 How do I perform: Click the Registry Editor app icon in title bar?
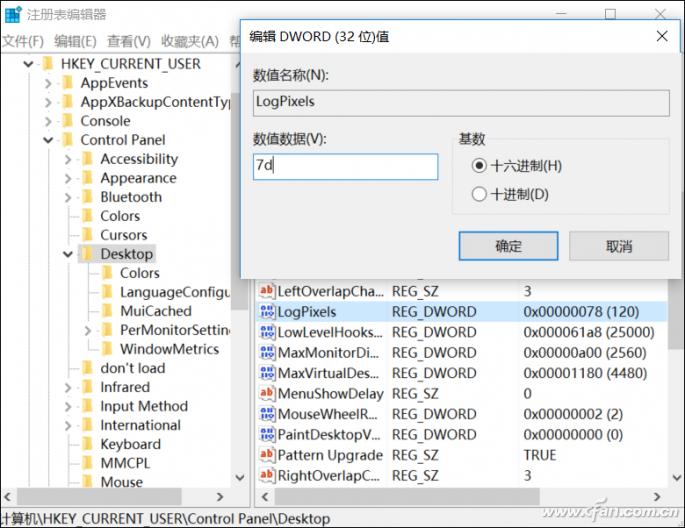[x=13, y=14]
